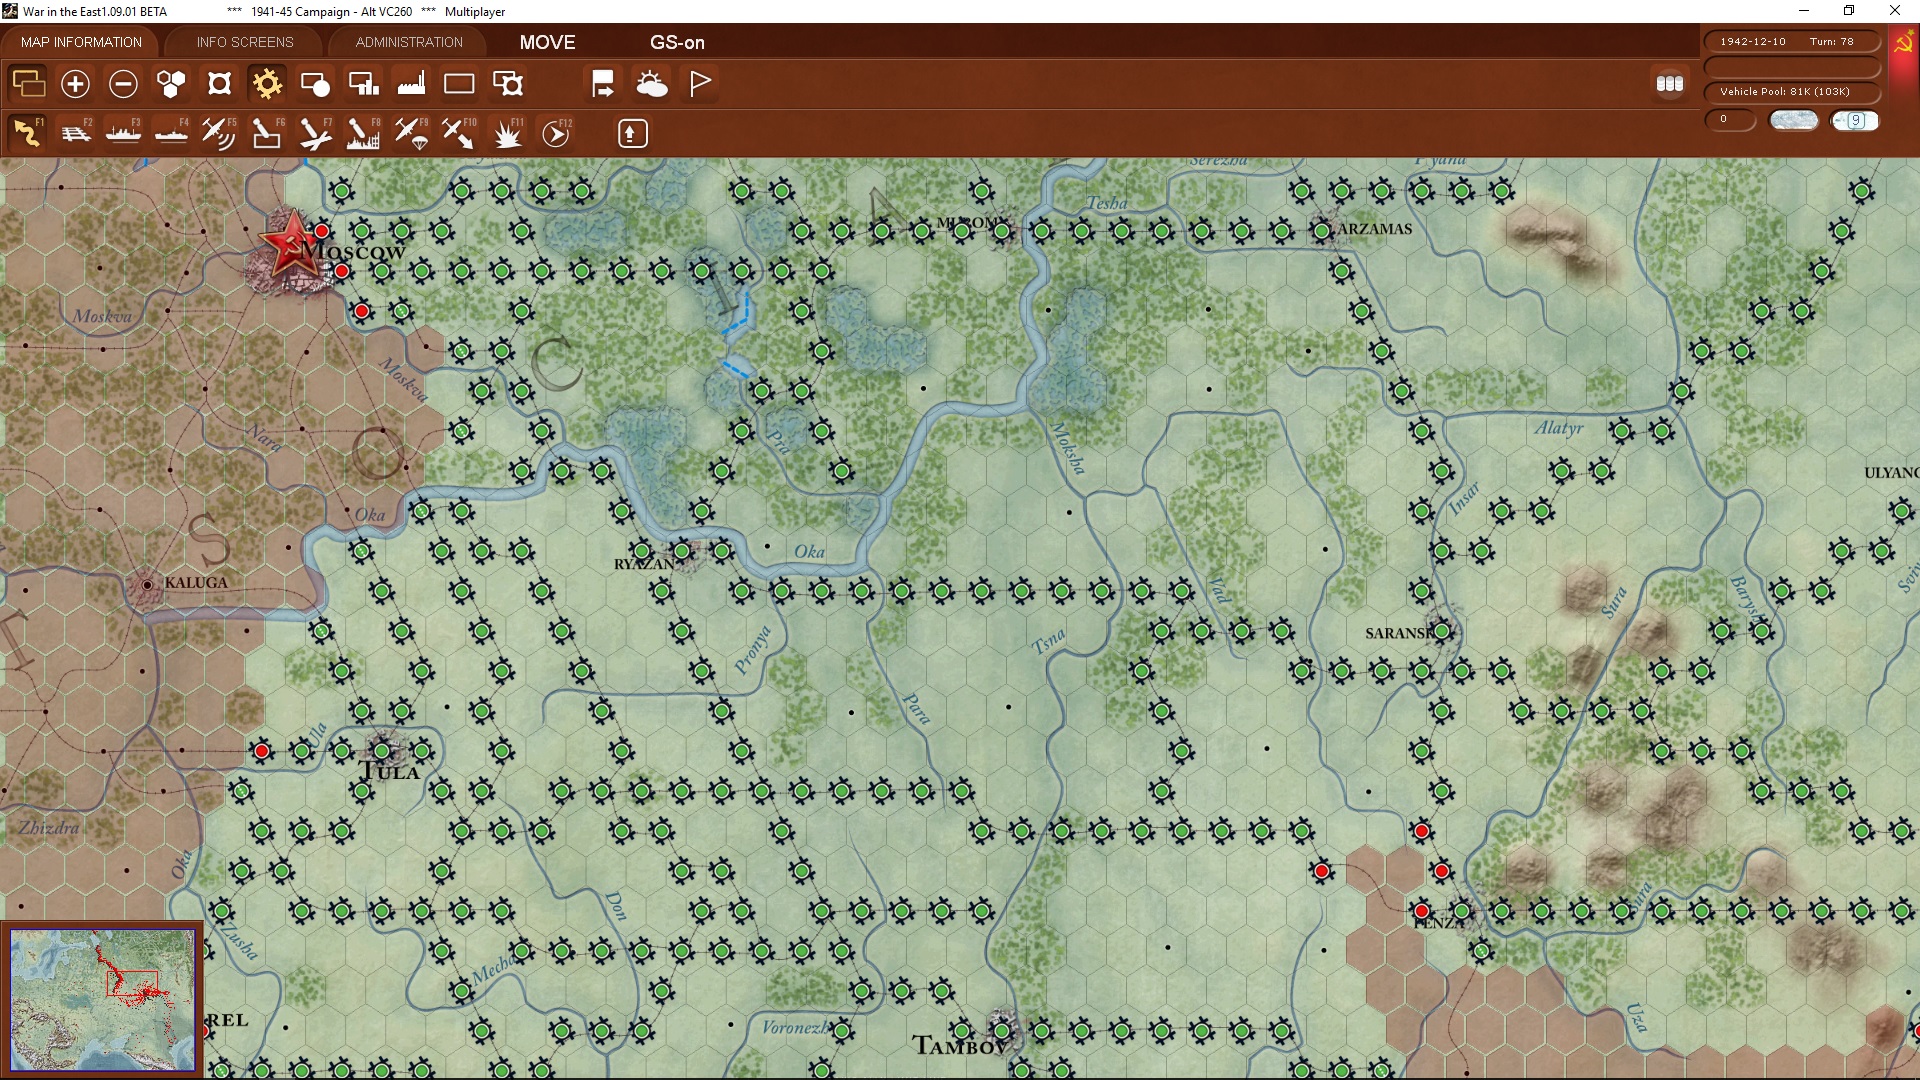The height and width of the screenshot is (1080, 1920).
Task: Open the INFO SCREENS tab
Action: (x=245, y=42)
